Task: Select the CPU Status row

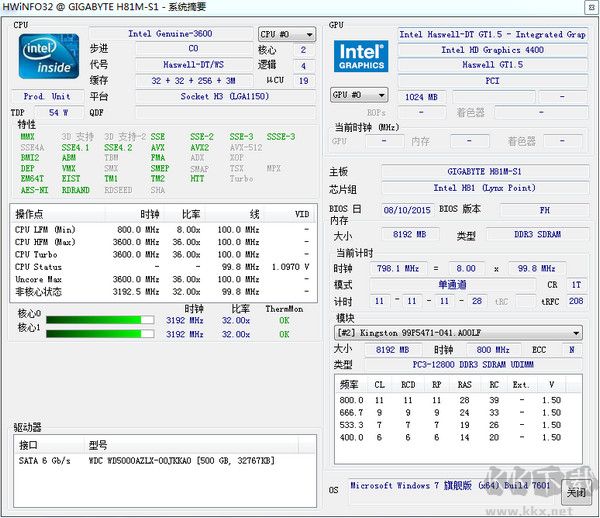Action: pyautogui.click(x=163, y=267)
